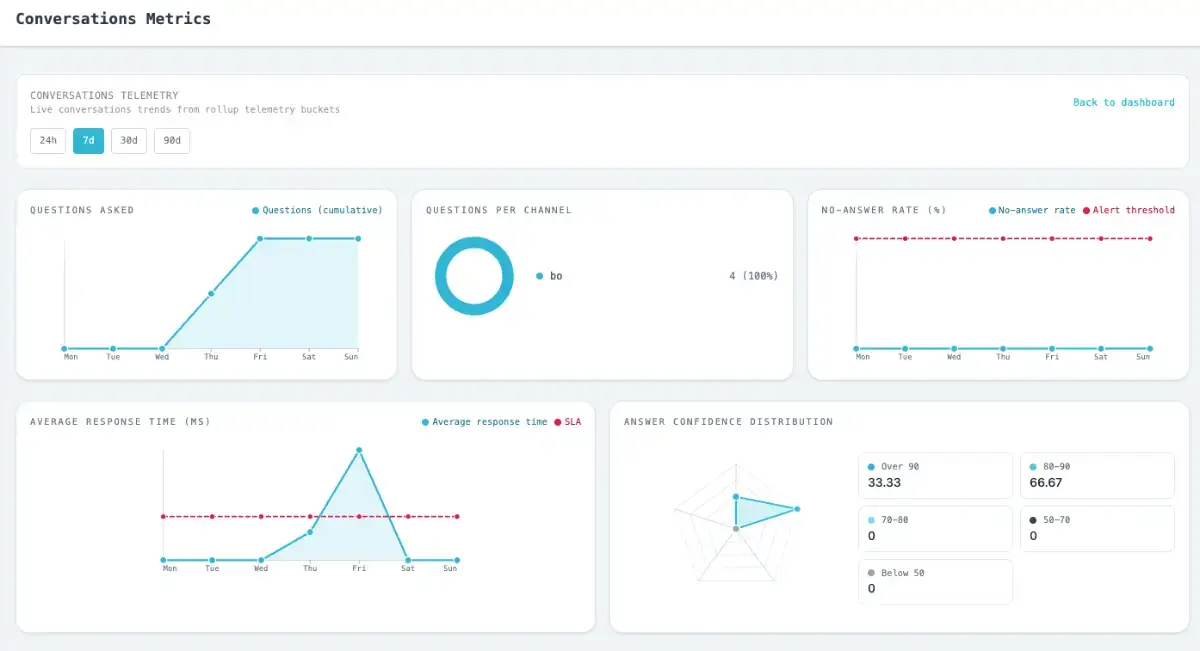1200x651 pixels.
Task: Click the Over 90 confidence card
Action: coord(935,475)
